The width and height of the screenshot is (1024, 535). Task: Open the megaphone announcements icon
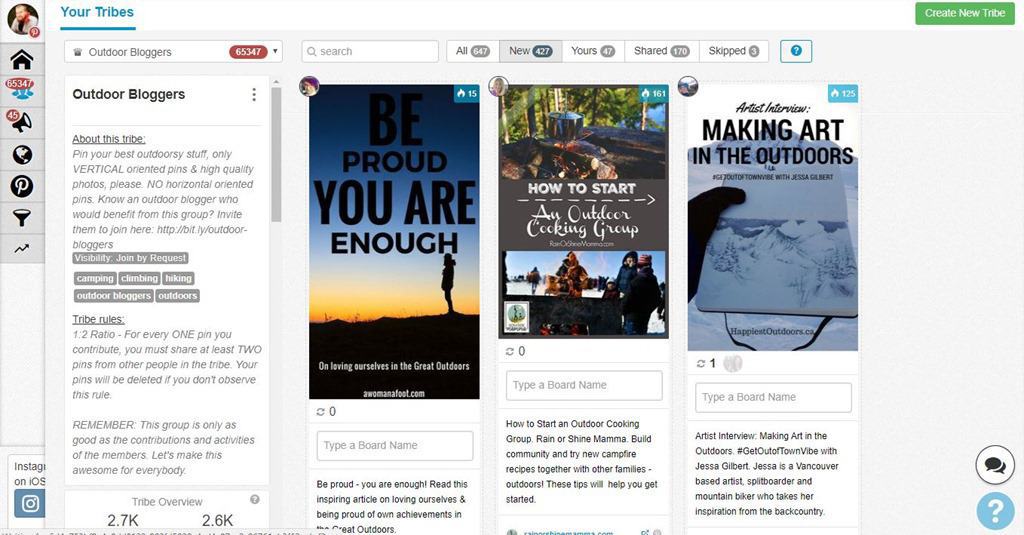click(20, 121)
